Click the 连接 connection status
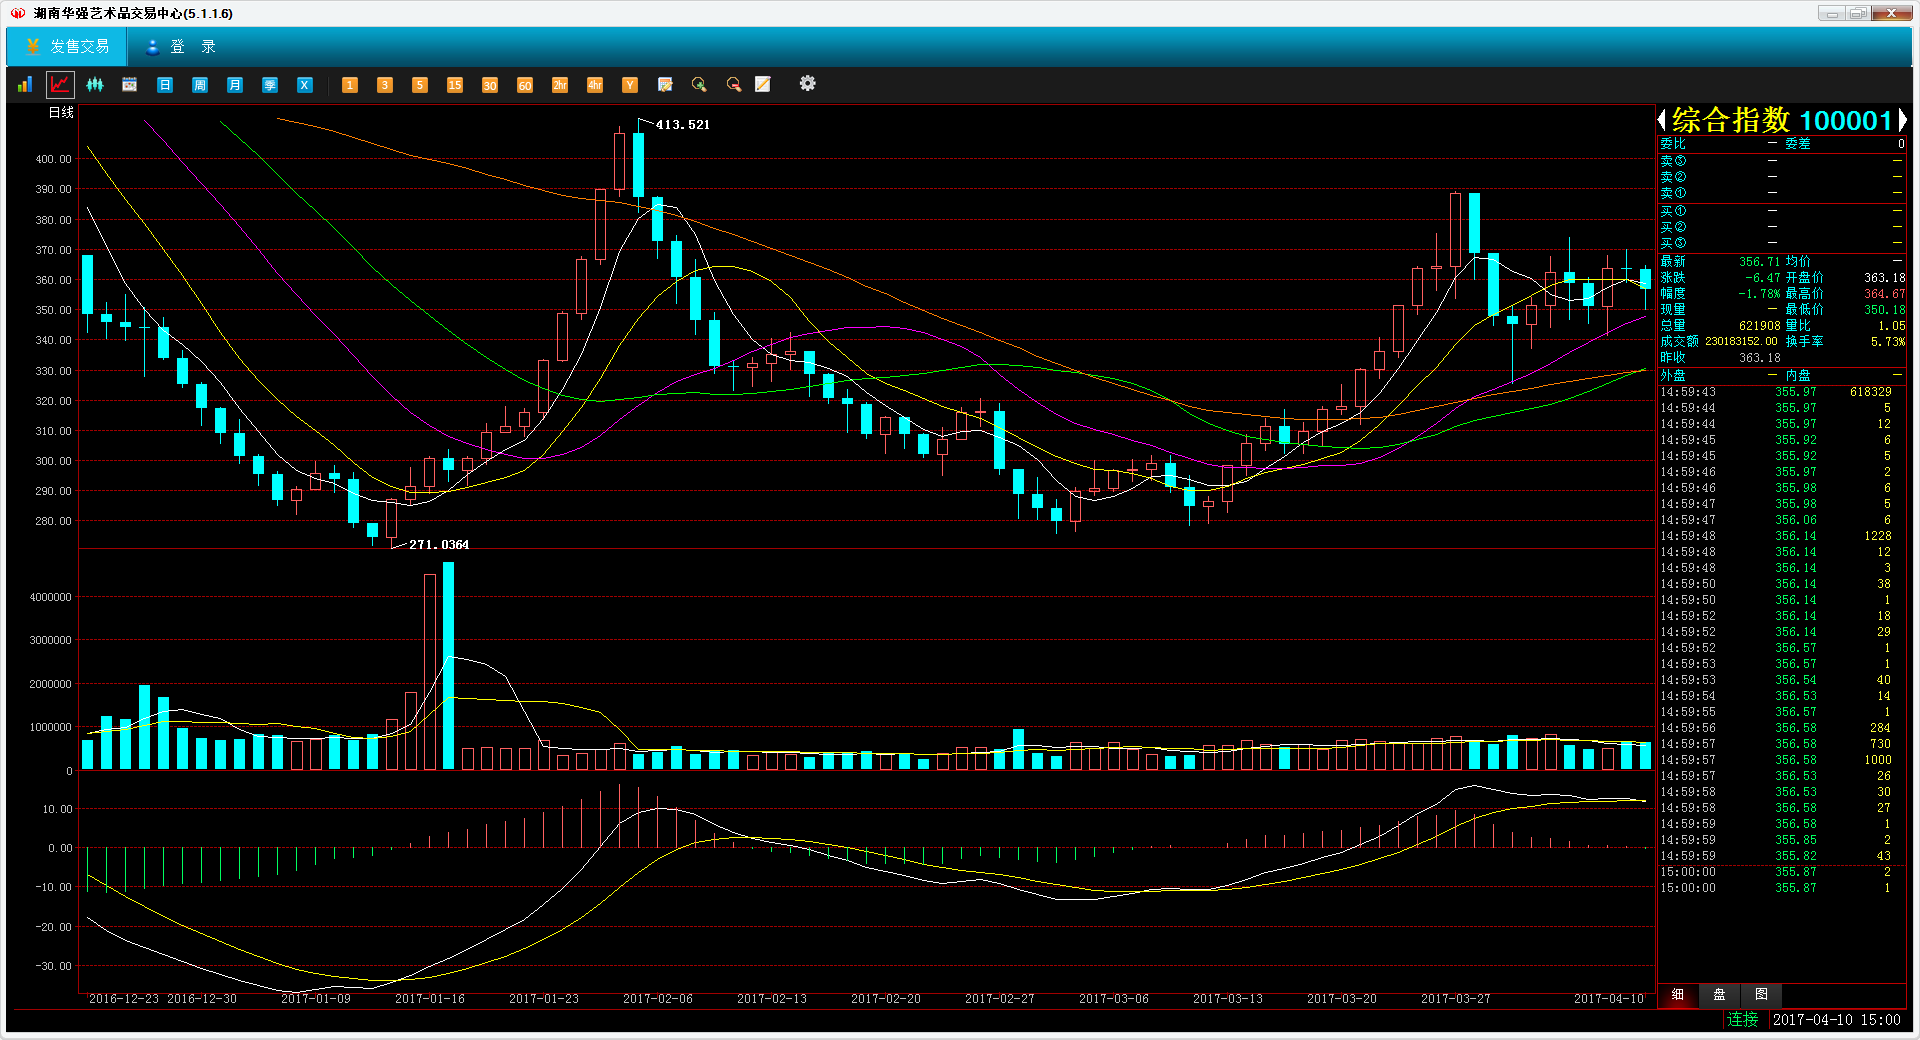The height and width of the screenshot is (1040, 1920). click(1742, 1019)
